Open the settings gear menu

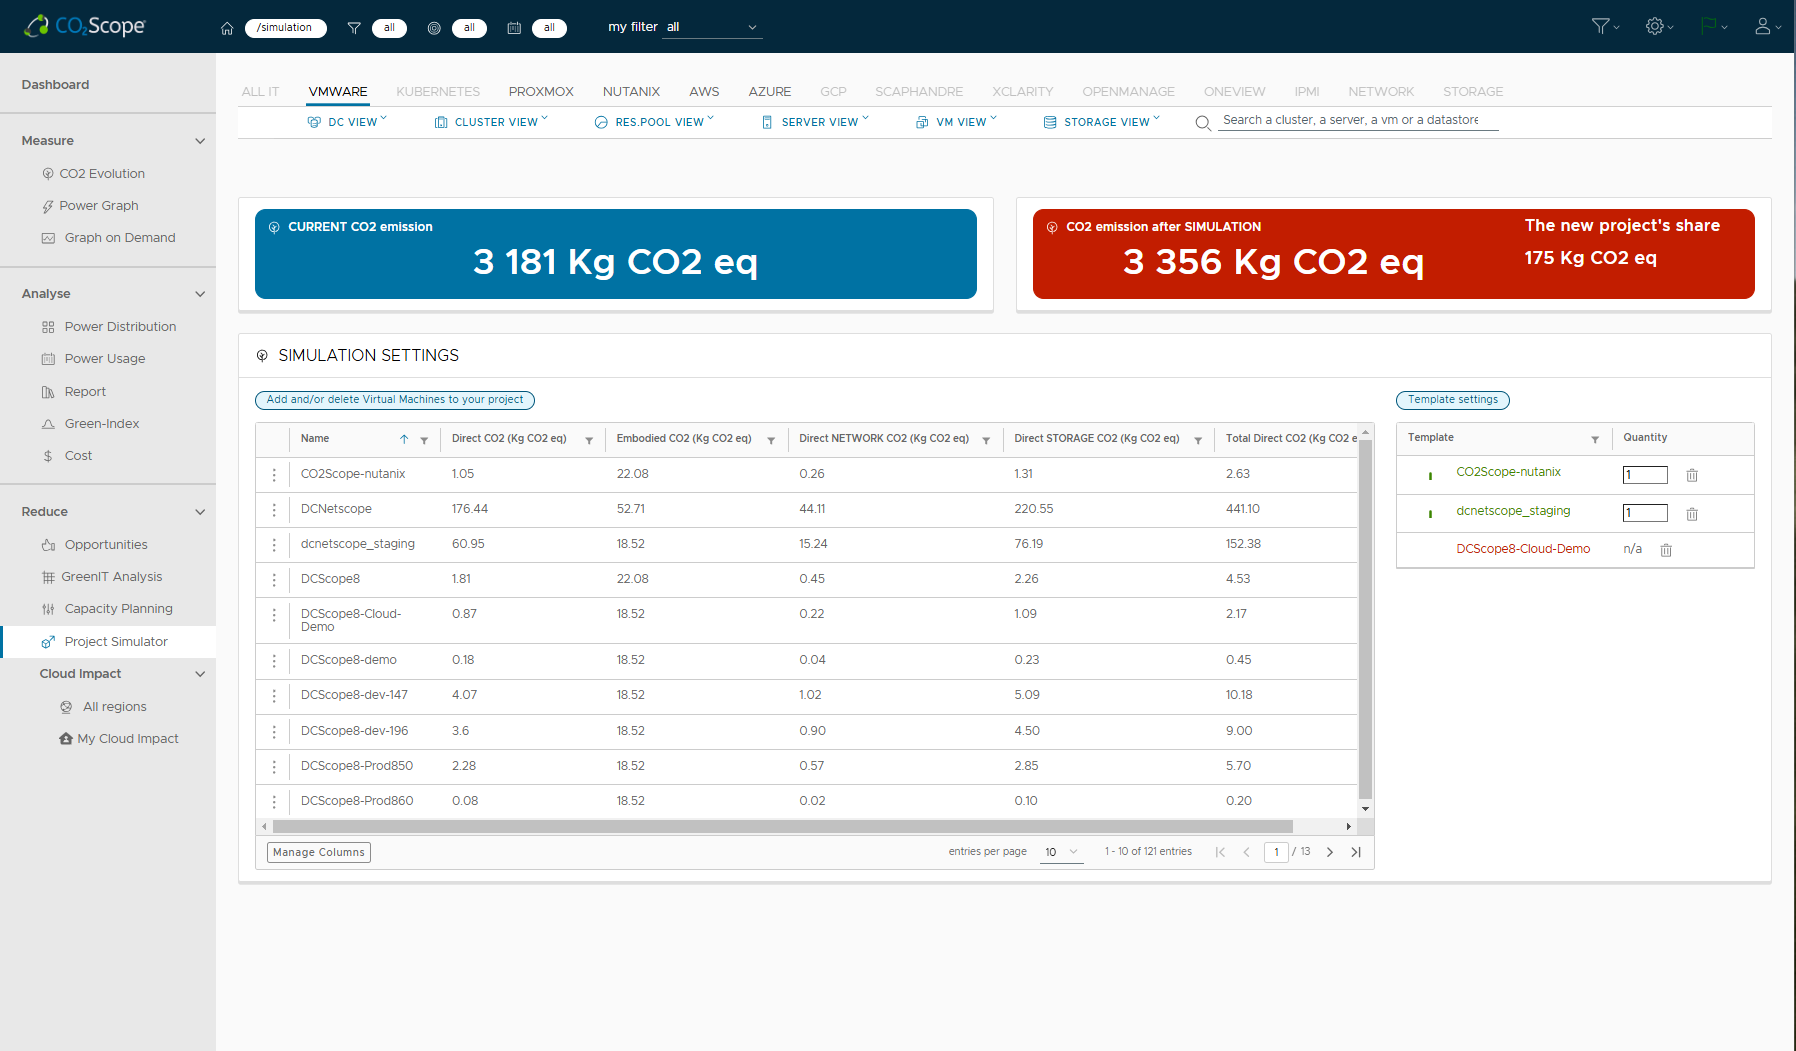(x=1659, y=26)
